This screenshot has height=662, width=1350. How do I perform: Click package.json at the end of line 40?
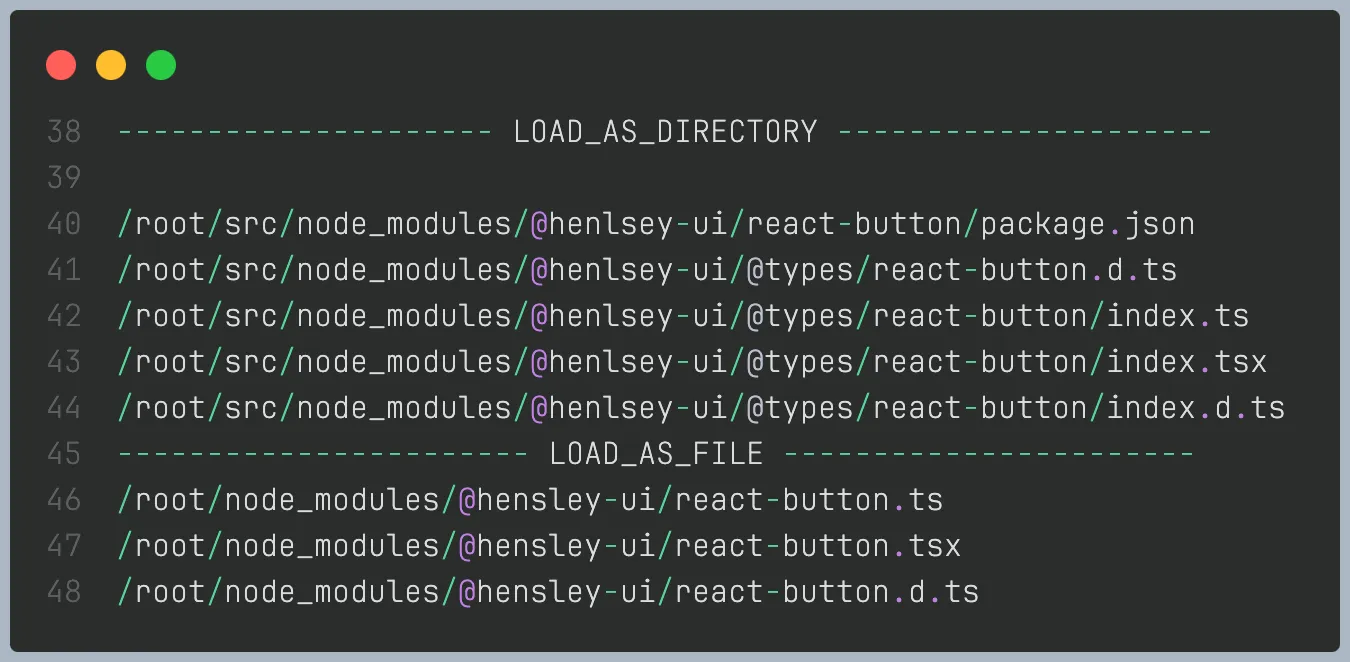click(x=1087, y=224)
